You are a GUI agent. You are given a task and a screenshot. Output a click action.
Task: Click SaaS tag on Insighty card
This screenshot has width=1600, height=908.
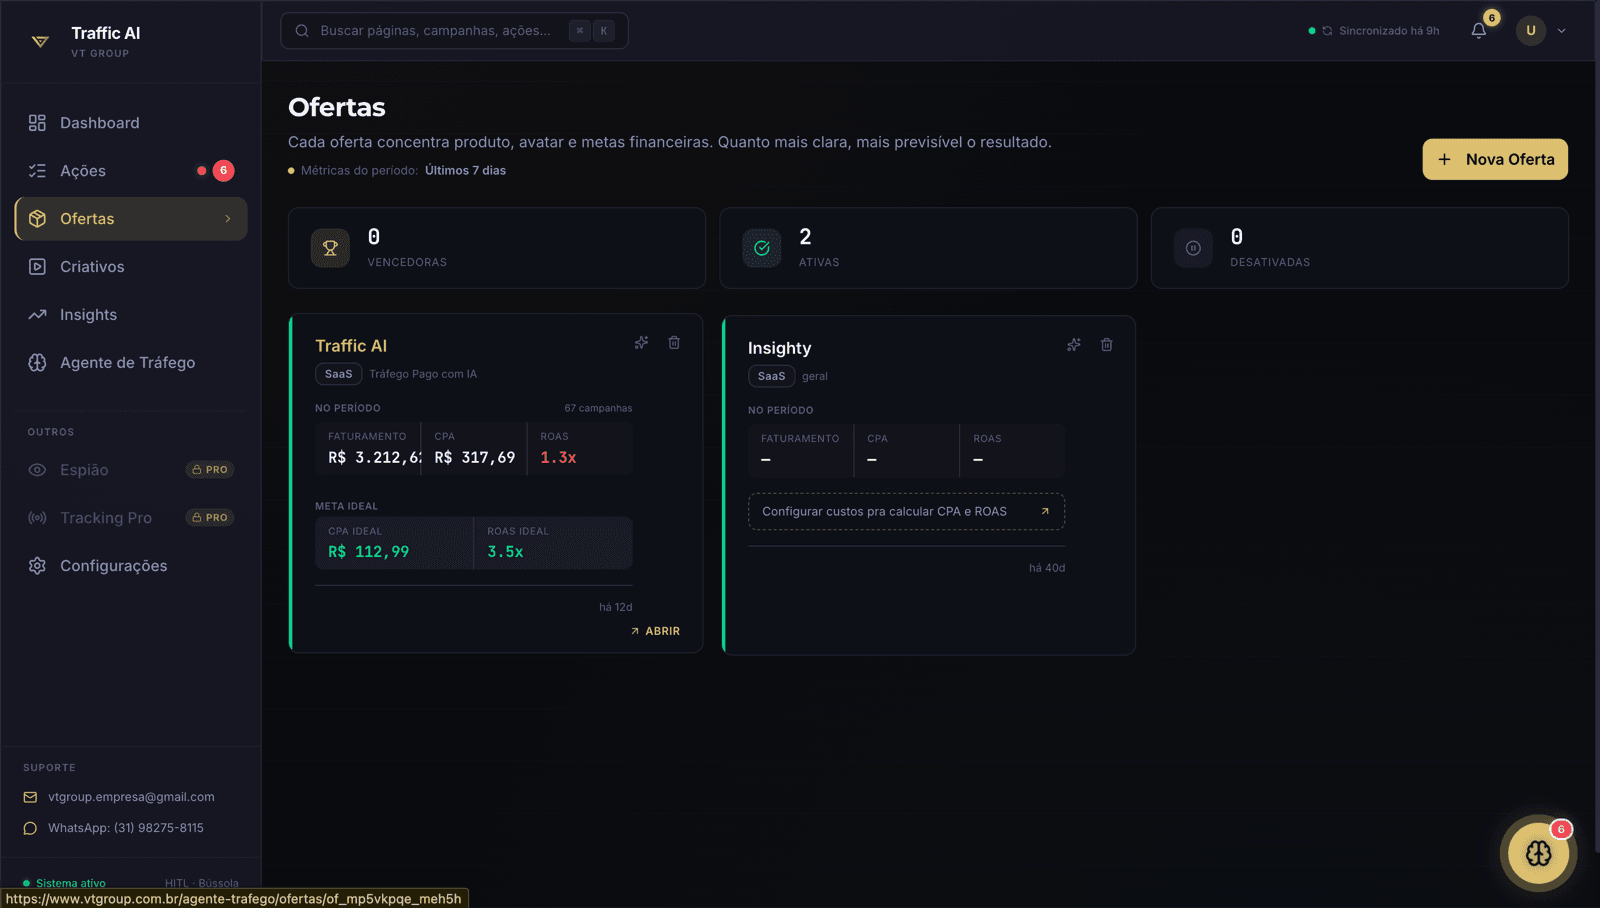(x=772, y=376)
